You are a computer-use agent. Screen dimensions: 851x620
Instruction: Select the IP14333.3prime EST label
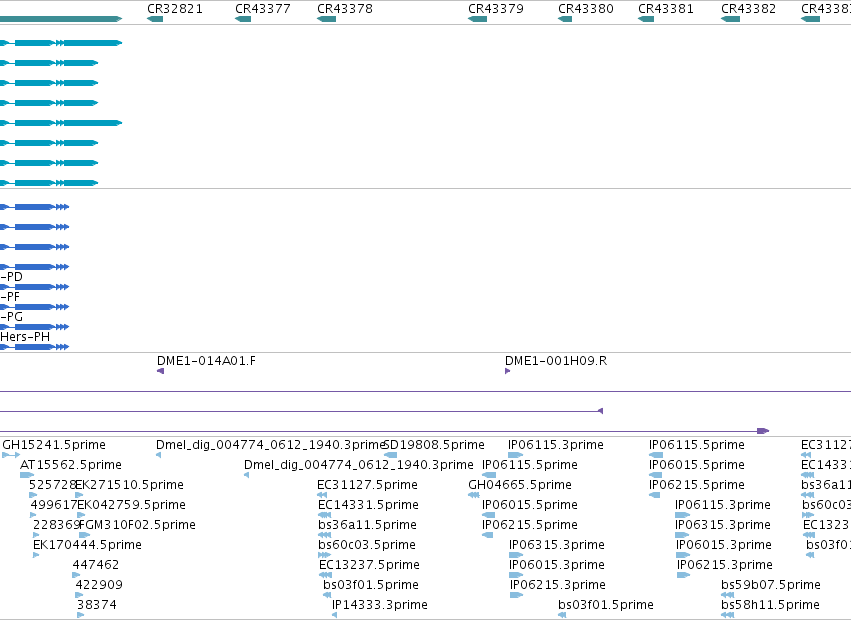coord(380,605)
